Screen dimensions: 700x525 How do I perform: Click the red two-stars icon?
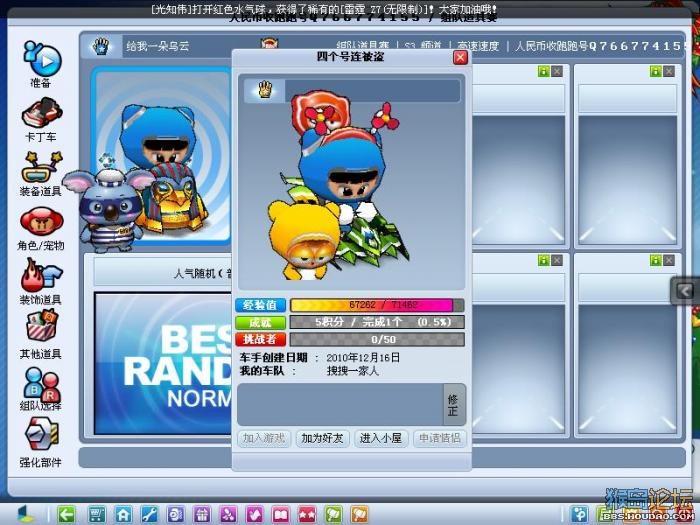[x=307, y=514]
